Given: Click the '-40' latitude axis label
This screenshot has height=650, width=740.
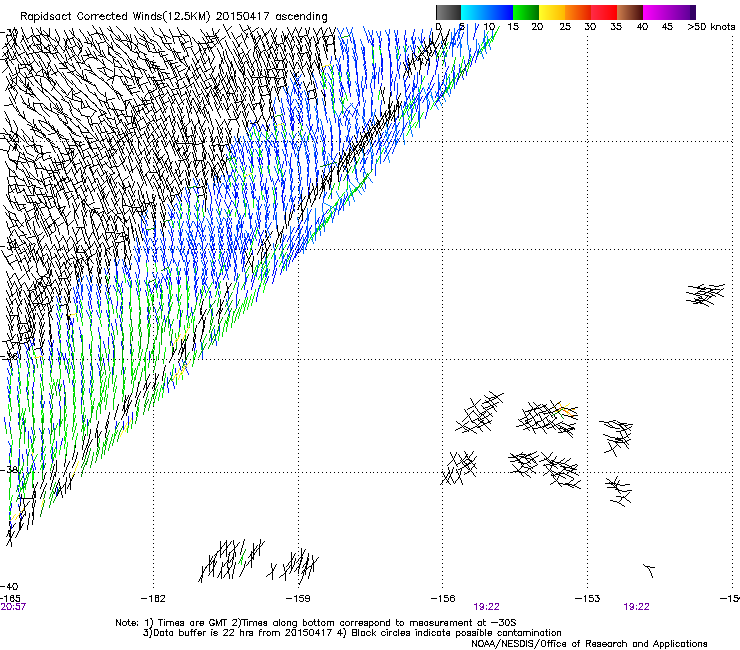Looking at the screenshot, I should tap(9, 587).
